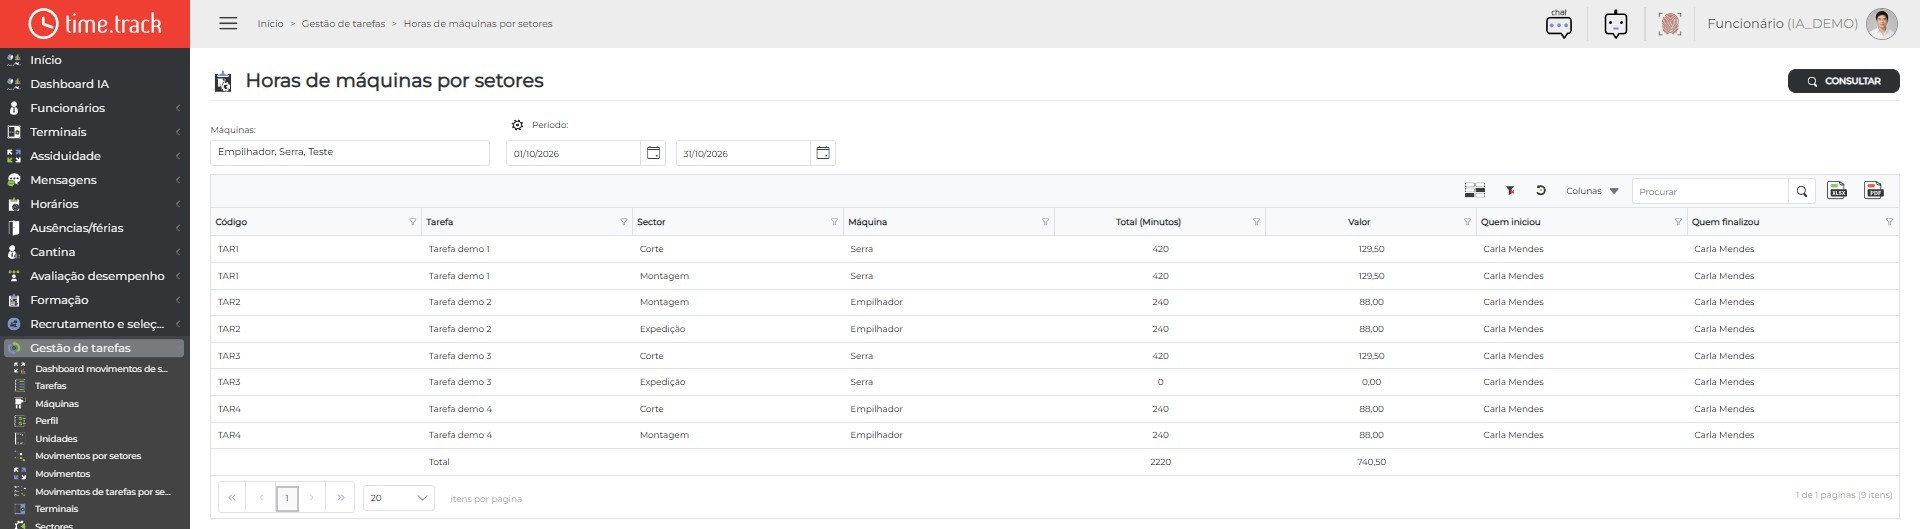Screen dimensions: 1920x529
Task: Expand the Horários sidebar menu
Action: point(95,204)
